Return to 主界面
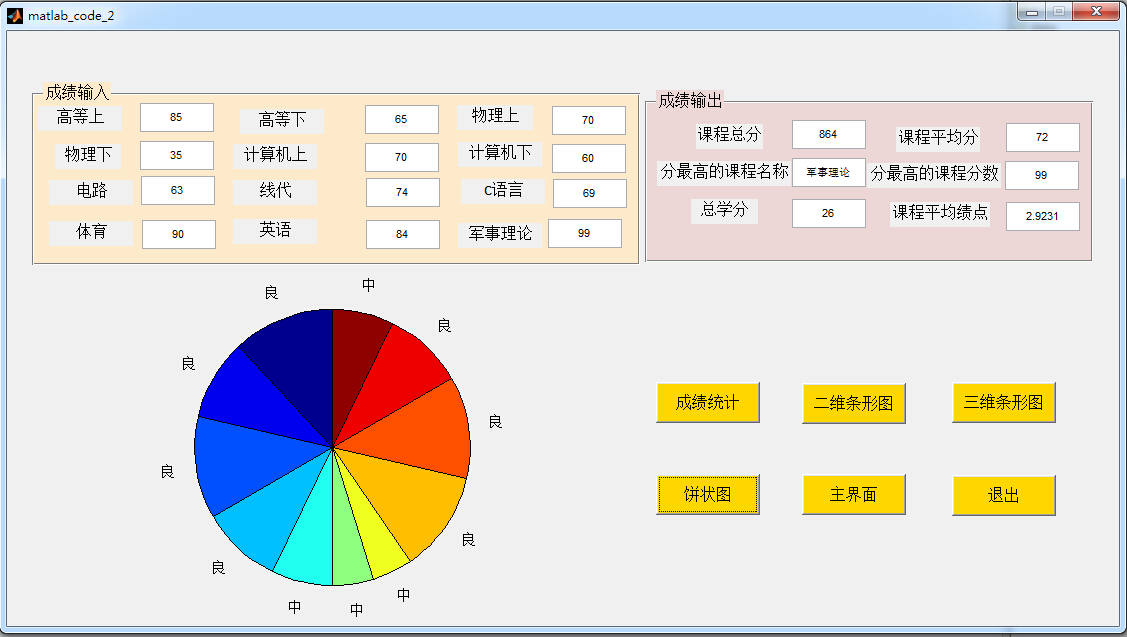 (x=853, y=495)
